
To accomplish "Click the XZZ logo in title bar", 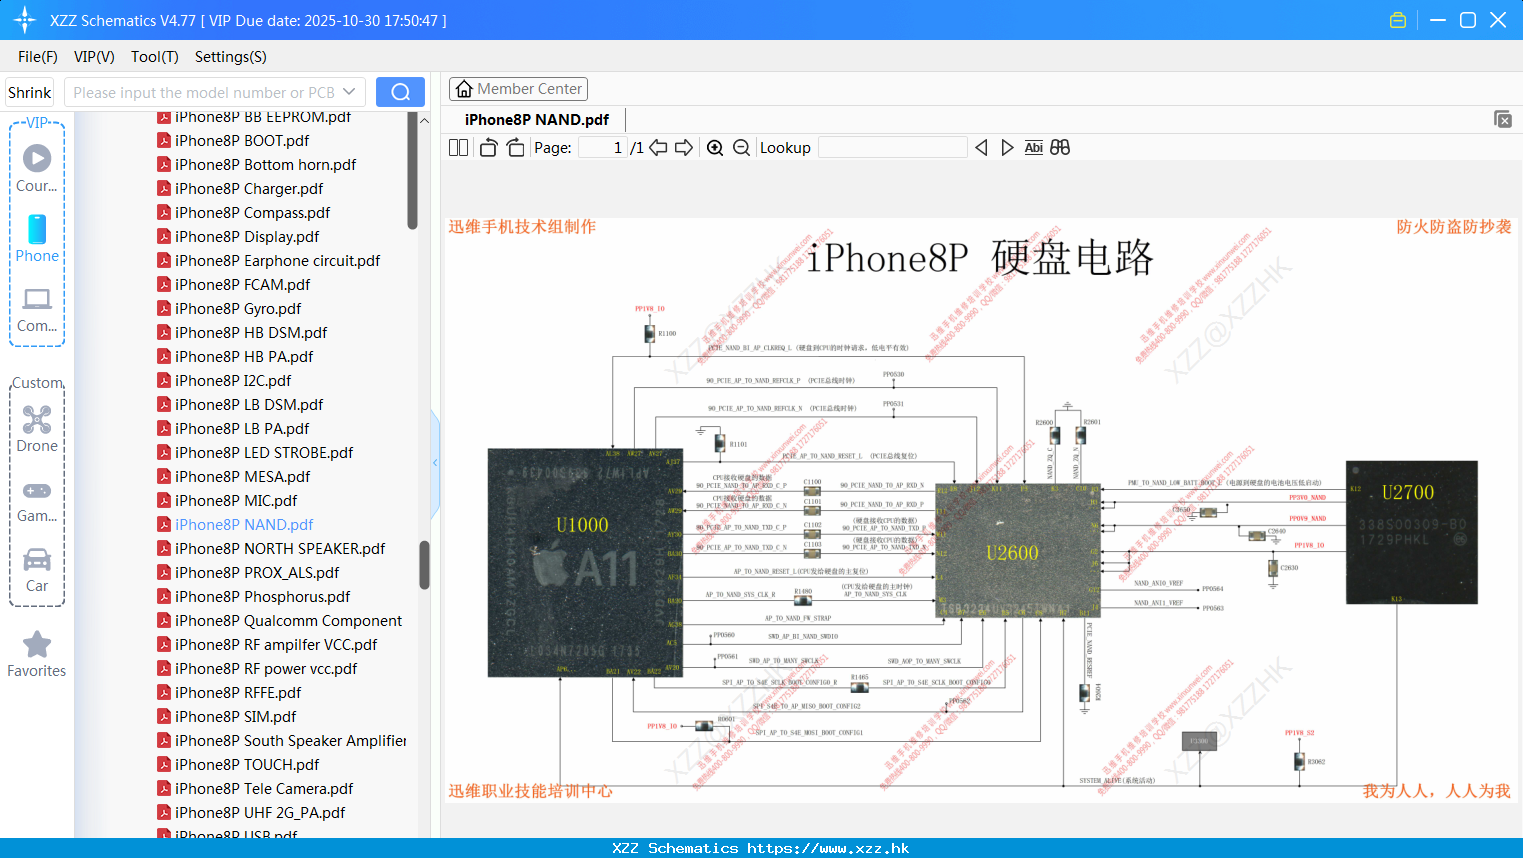I will coord(25,20).
